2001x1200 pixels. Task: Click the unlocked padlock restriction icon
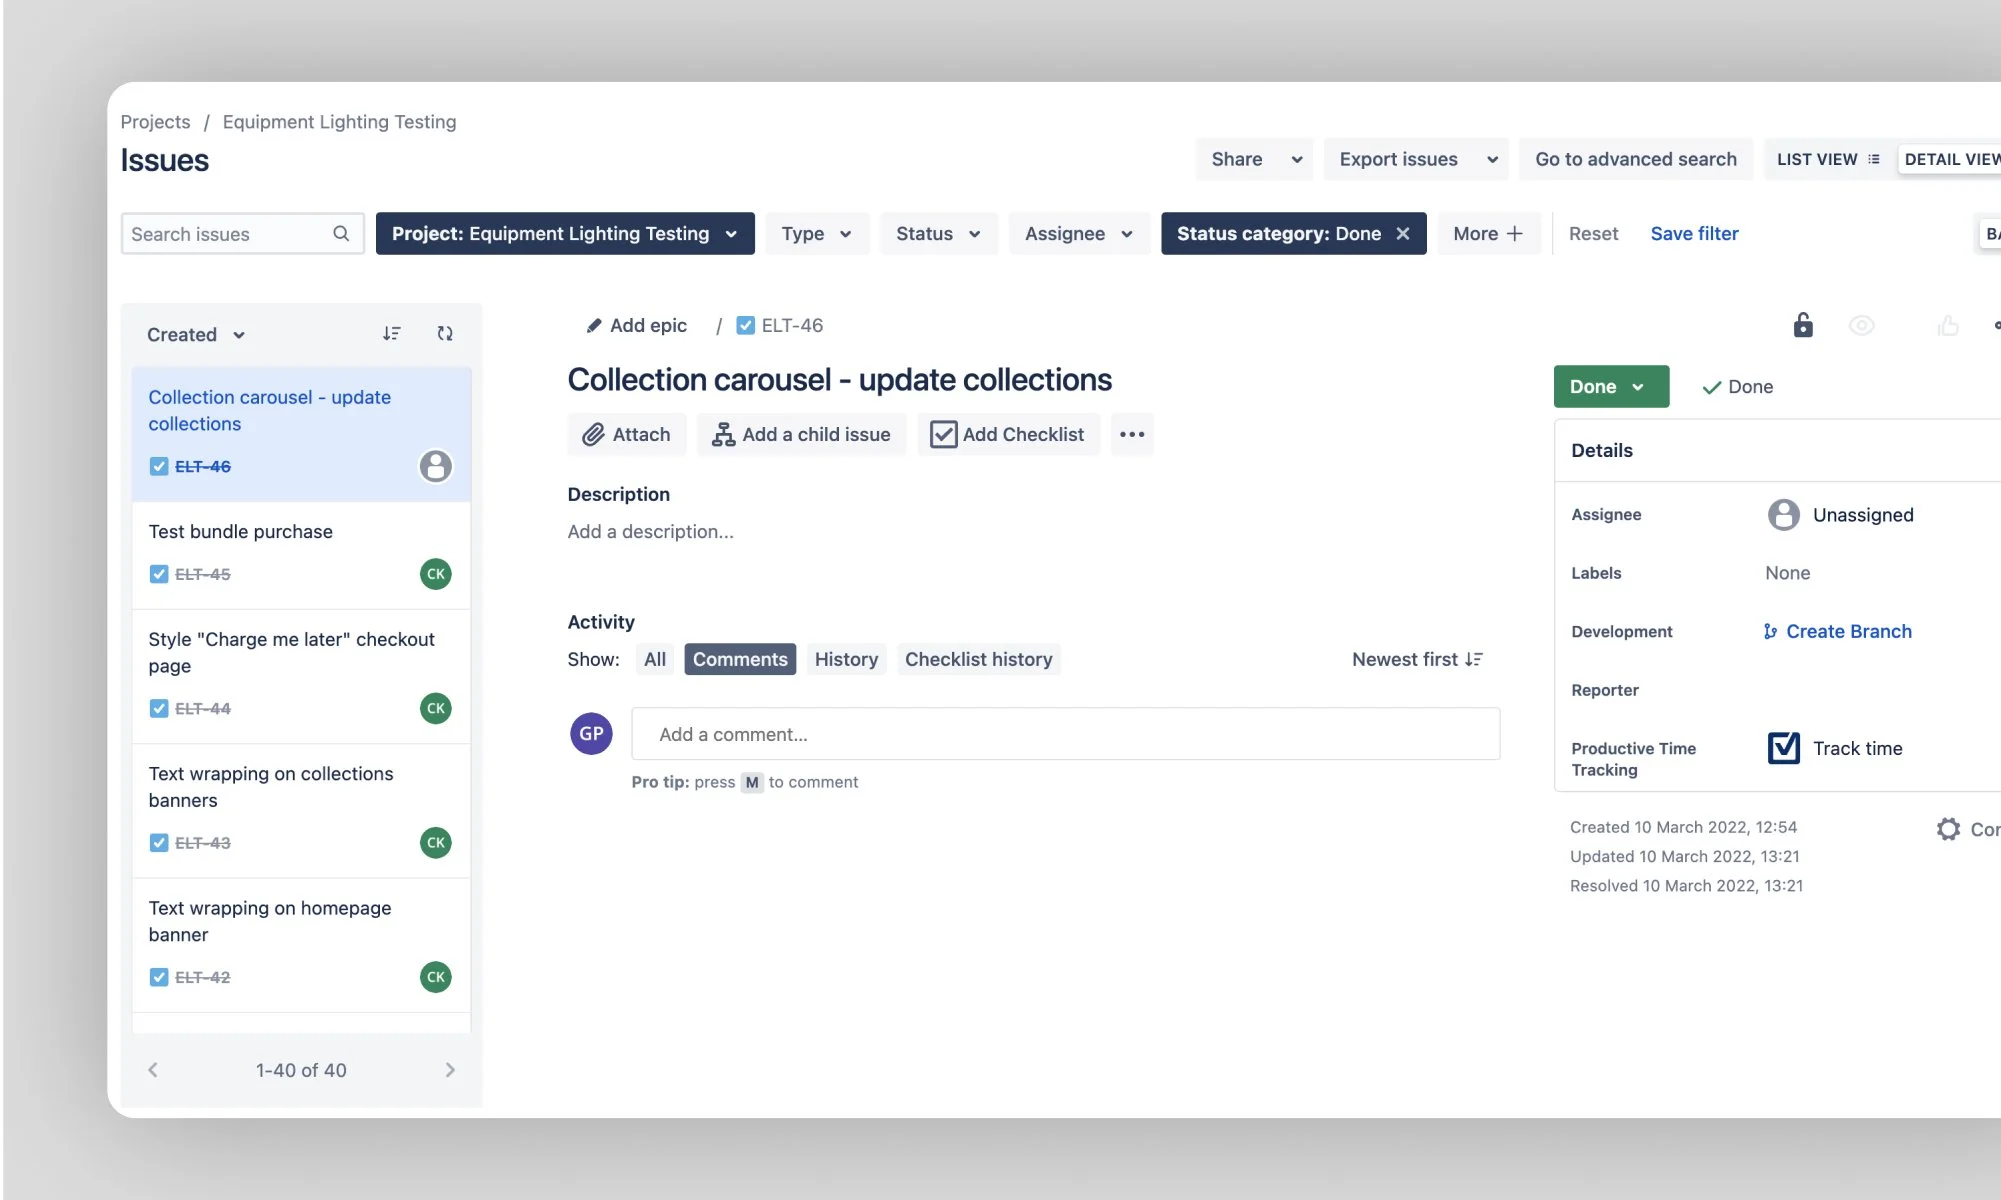pyautogui.click(x=1802, y=325)
